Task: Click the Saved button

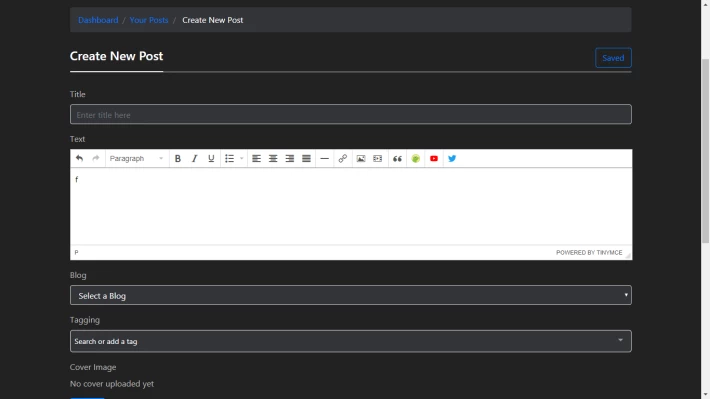Action: pos(613,58)
